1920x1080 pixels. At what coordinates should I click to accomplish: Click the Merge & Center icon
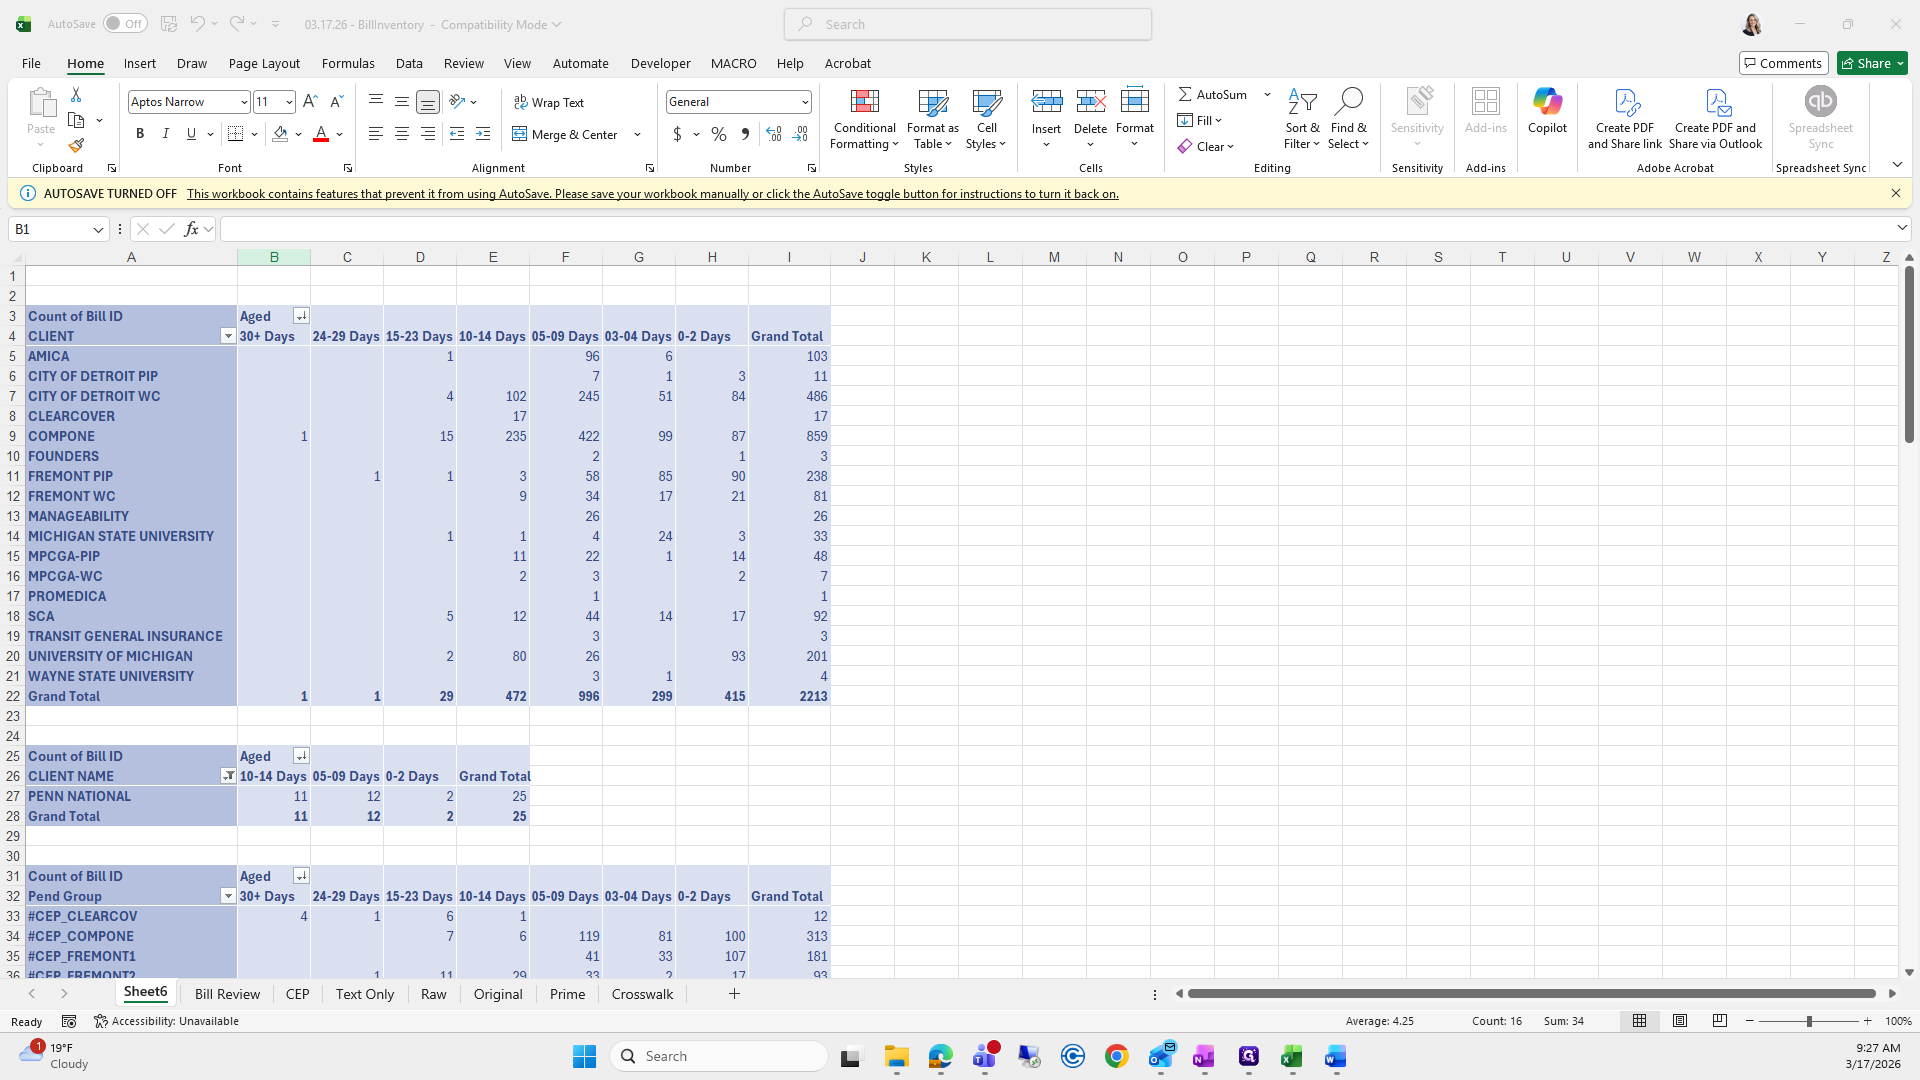pos(566,134)
